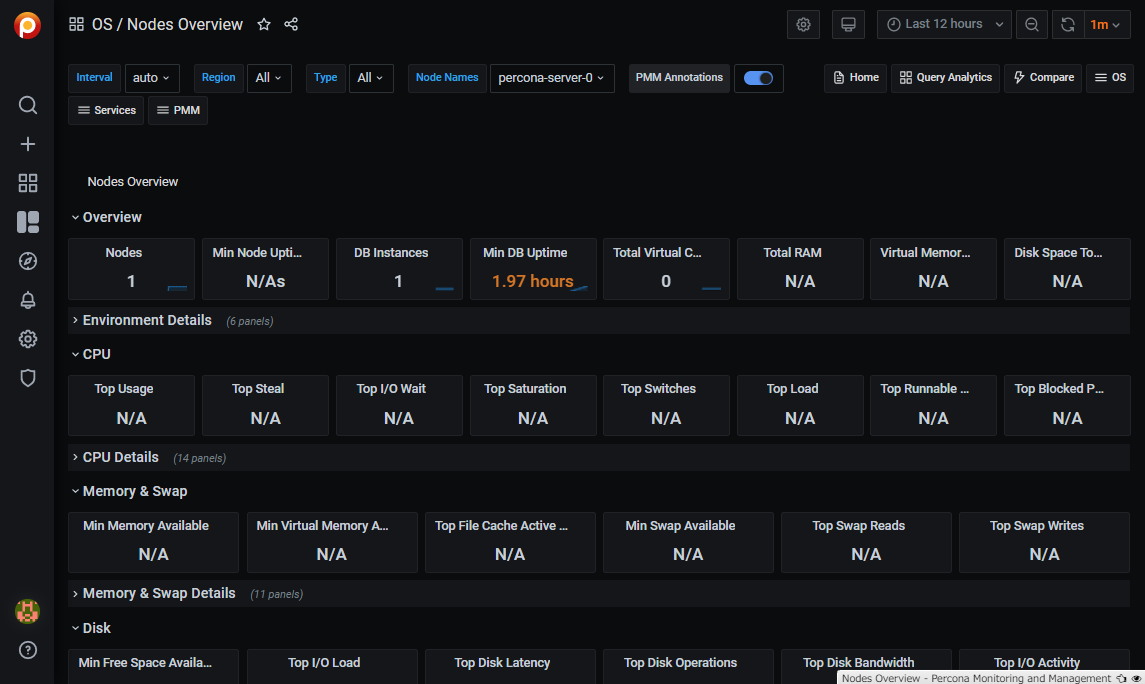Click the Total Virtual CPUs panel title

(x=657, y=253)
